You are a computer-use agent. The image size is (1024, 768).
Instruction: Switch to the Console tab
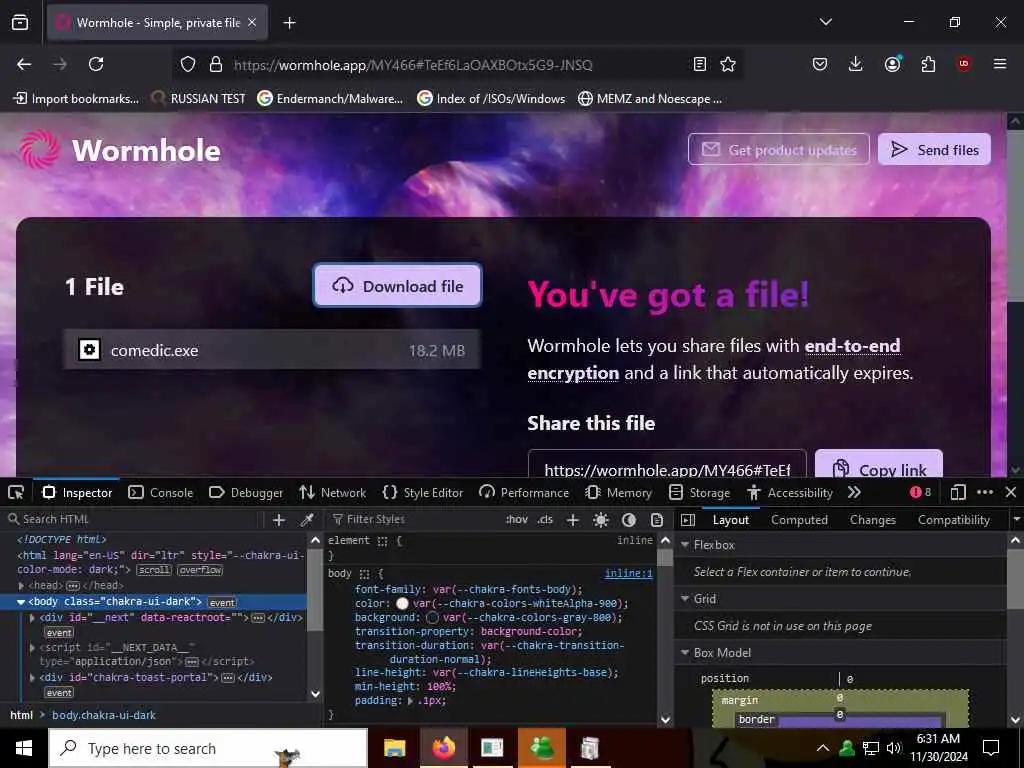tap(161, 492)
